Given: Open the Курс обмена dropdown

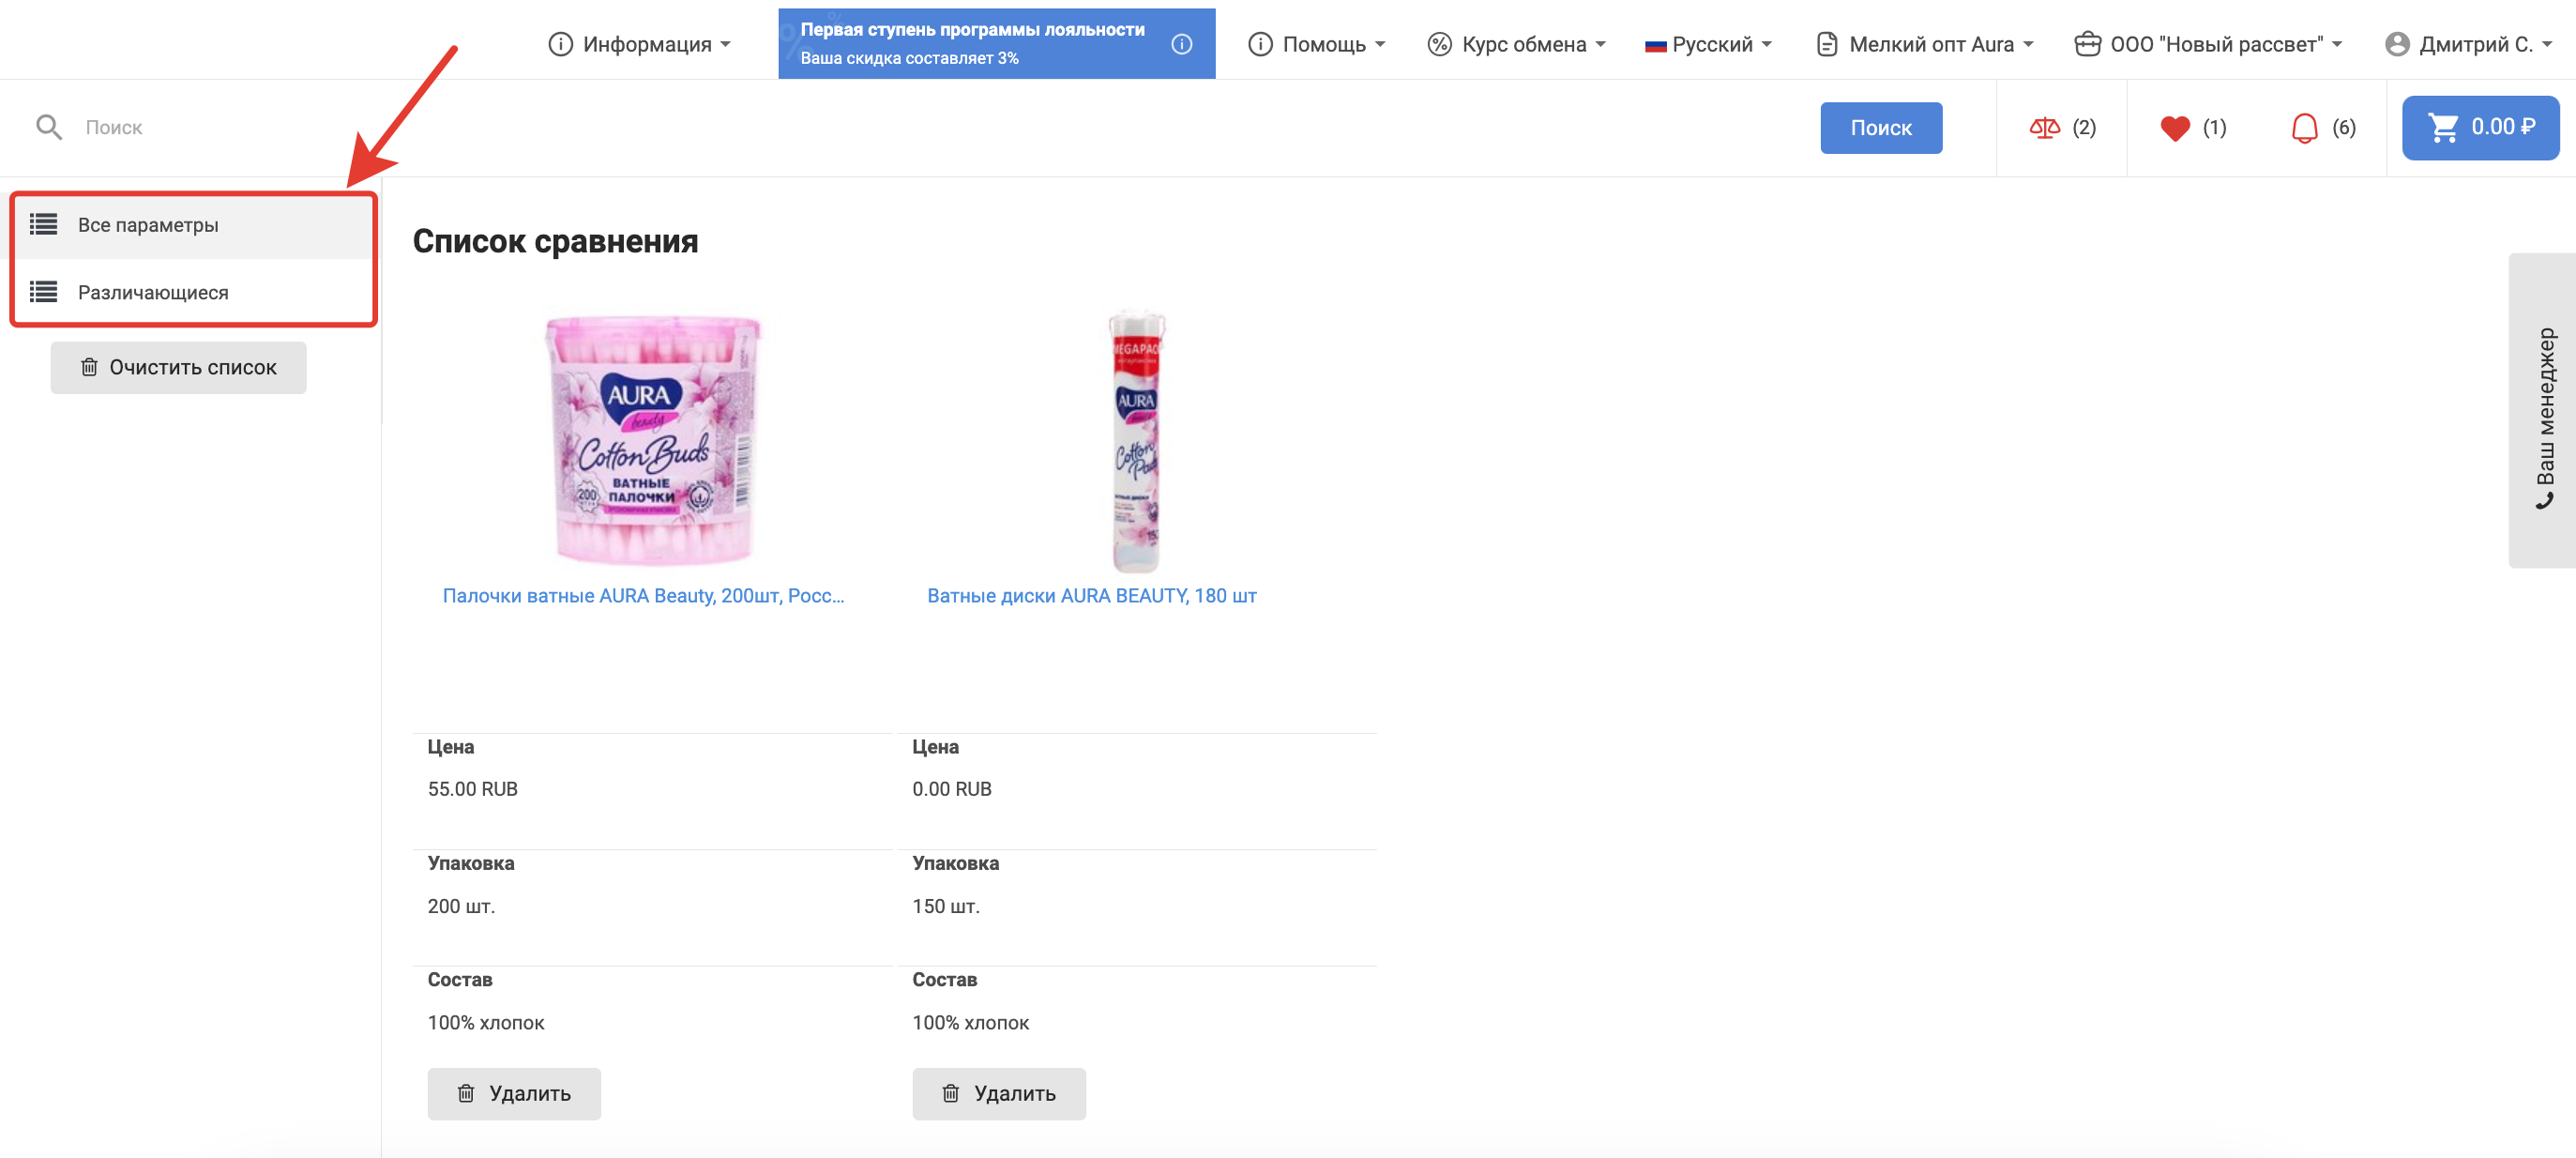Looking at the screenshot, I should click(1516, 44).
